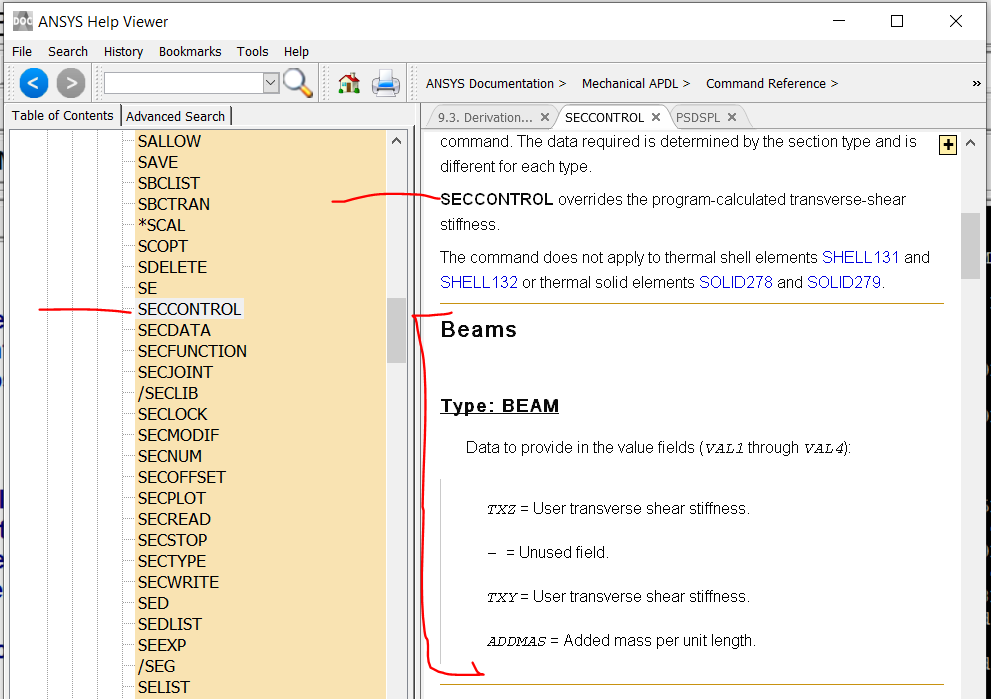Click the blue Back navigation arrow
This screenshot has width=991, height=699.
pyautogui.click(x=33, y=83)
